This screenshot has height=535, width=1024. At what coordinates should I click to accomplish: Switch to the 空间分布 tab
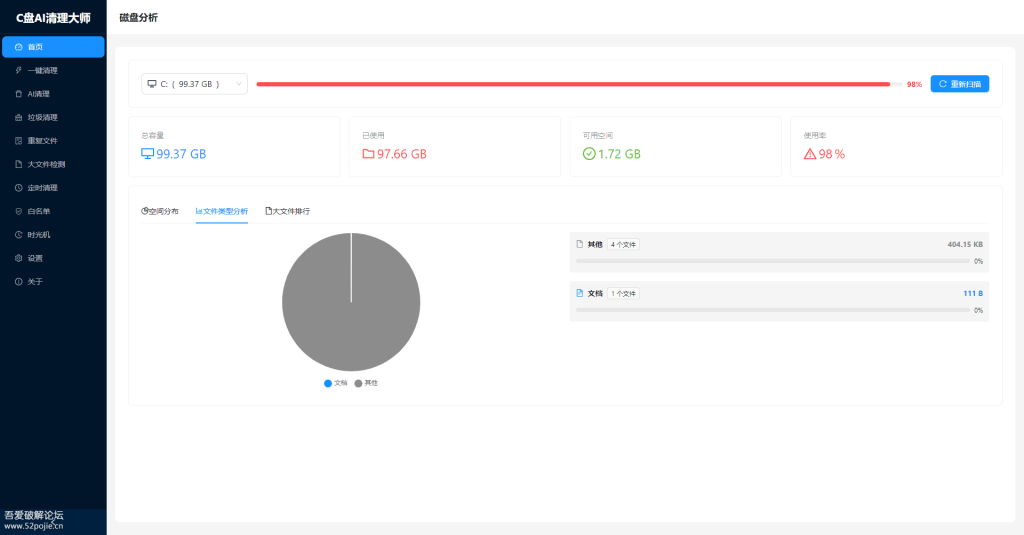[x=160, y=211]
